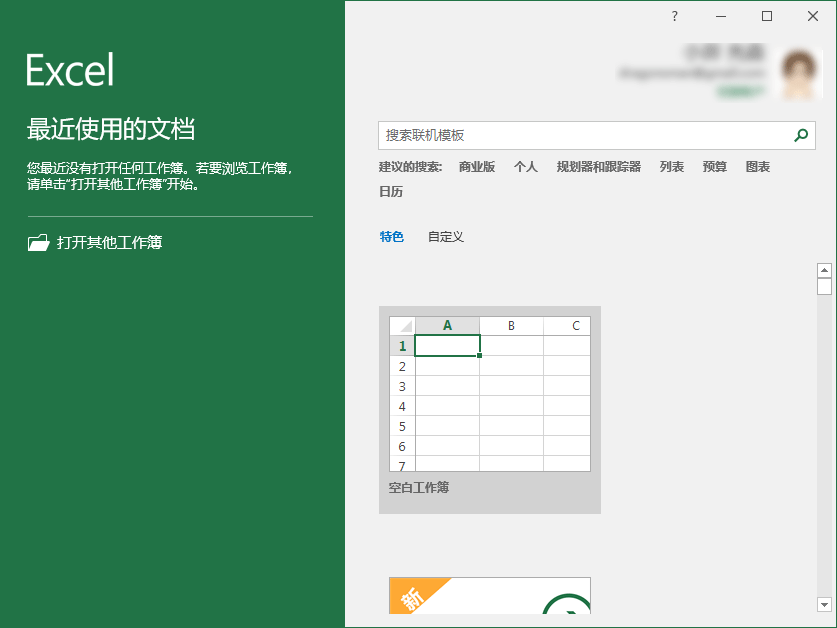Open the 图表 suggested search

coord(758,167)
